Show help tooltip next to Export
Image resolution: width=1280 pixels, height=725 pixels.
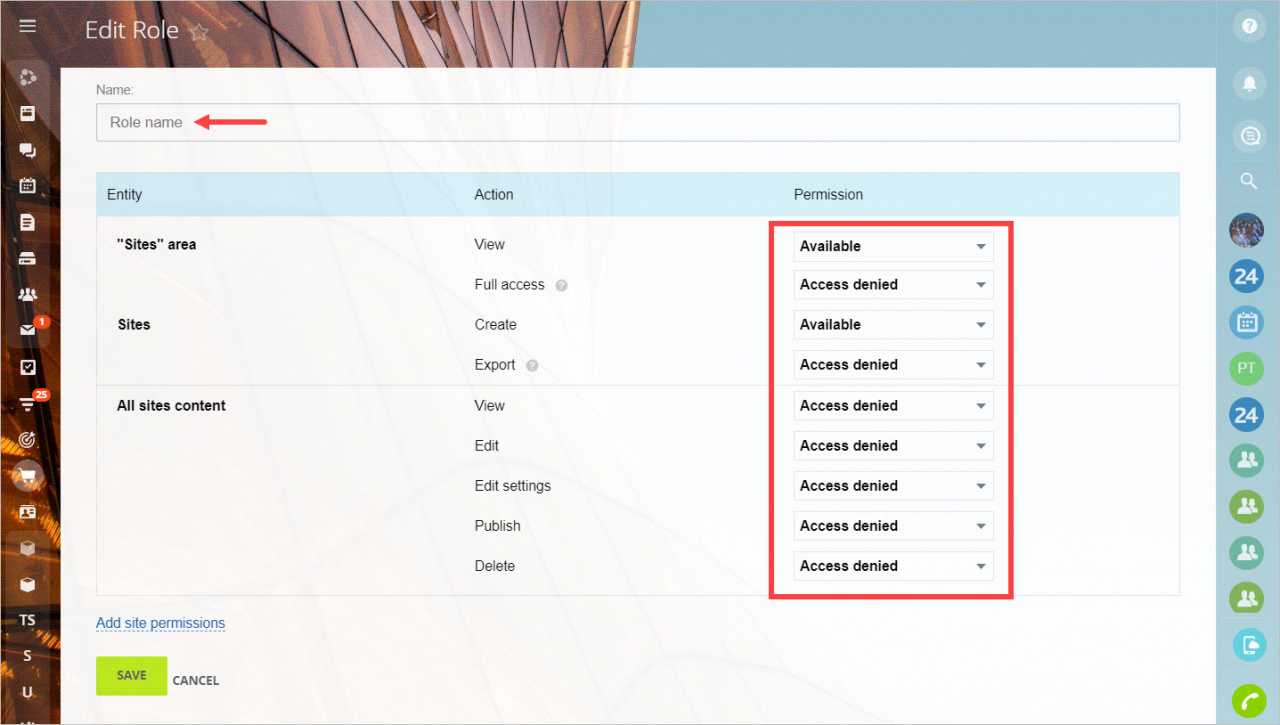(x=532, y=365)
